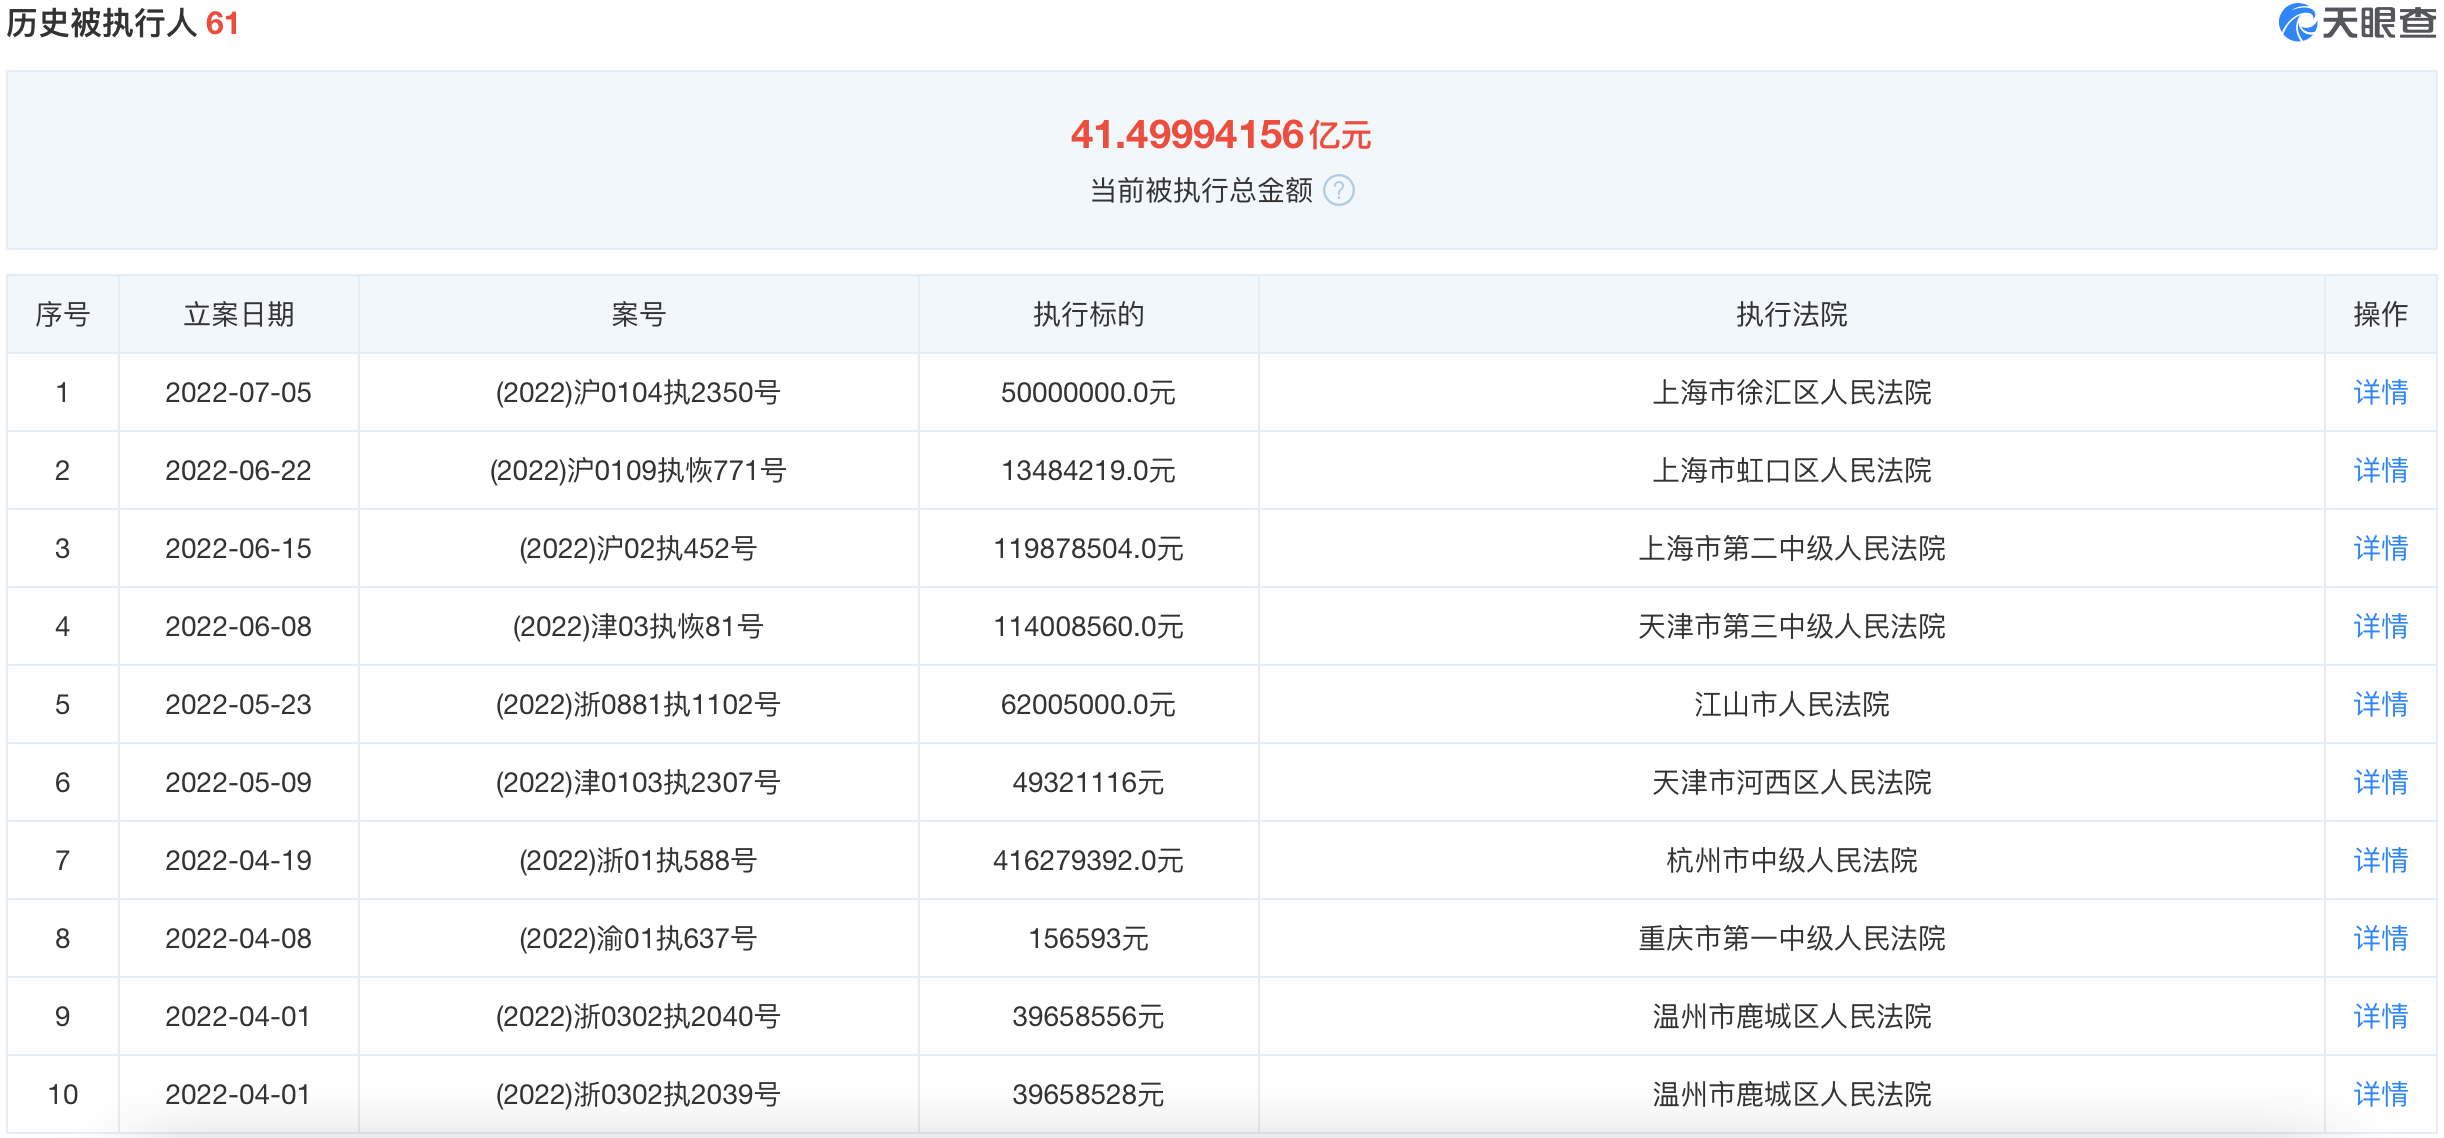Click the 历史被执行人 section title
2444x1138 pixels.
point(102,23)
